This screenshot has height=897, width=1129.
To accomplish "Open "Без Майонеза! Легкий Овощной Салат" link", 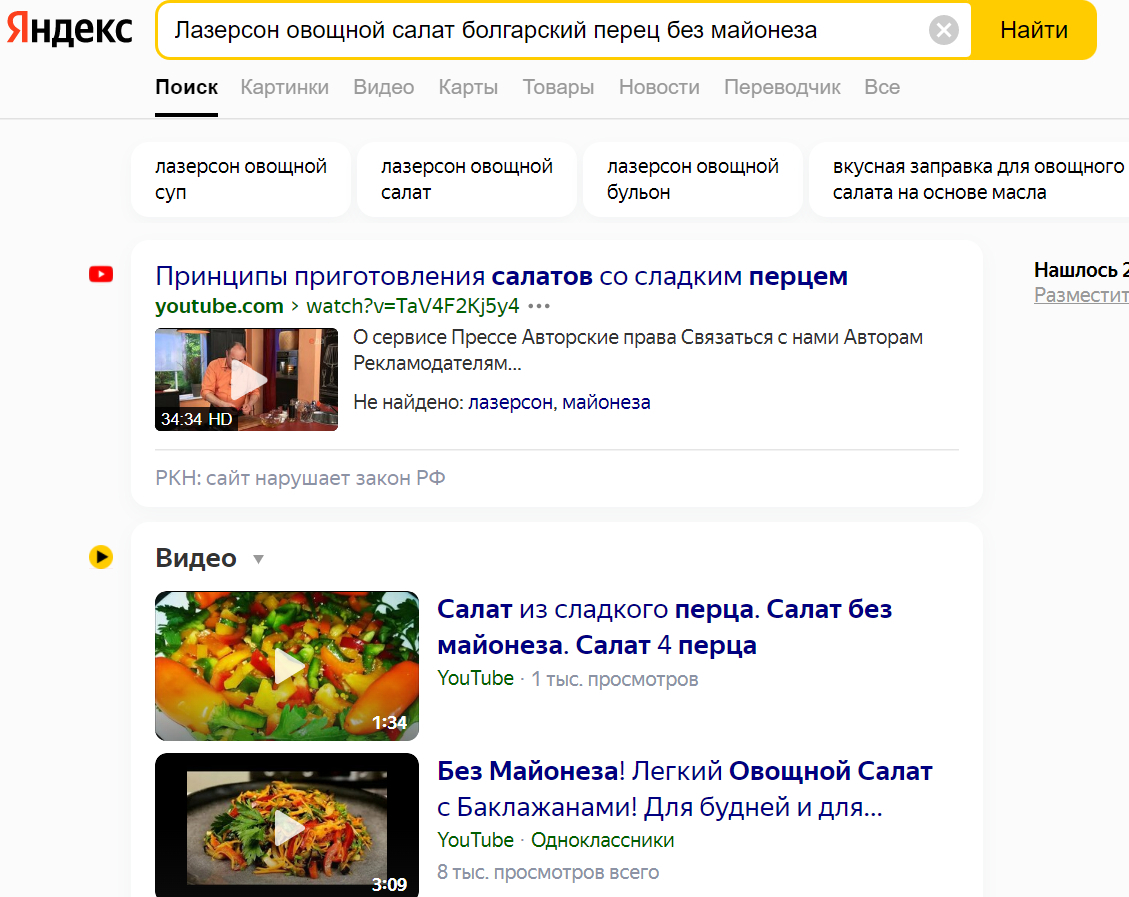I will coord(684,789).
